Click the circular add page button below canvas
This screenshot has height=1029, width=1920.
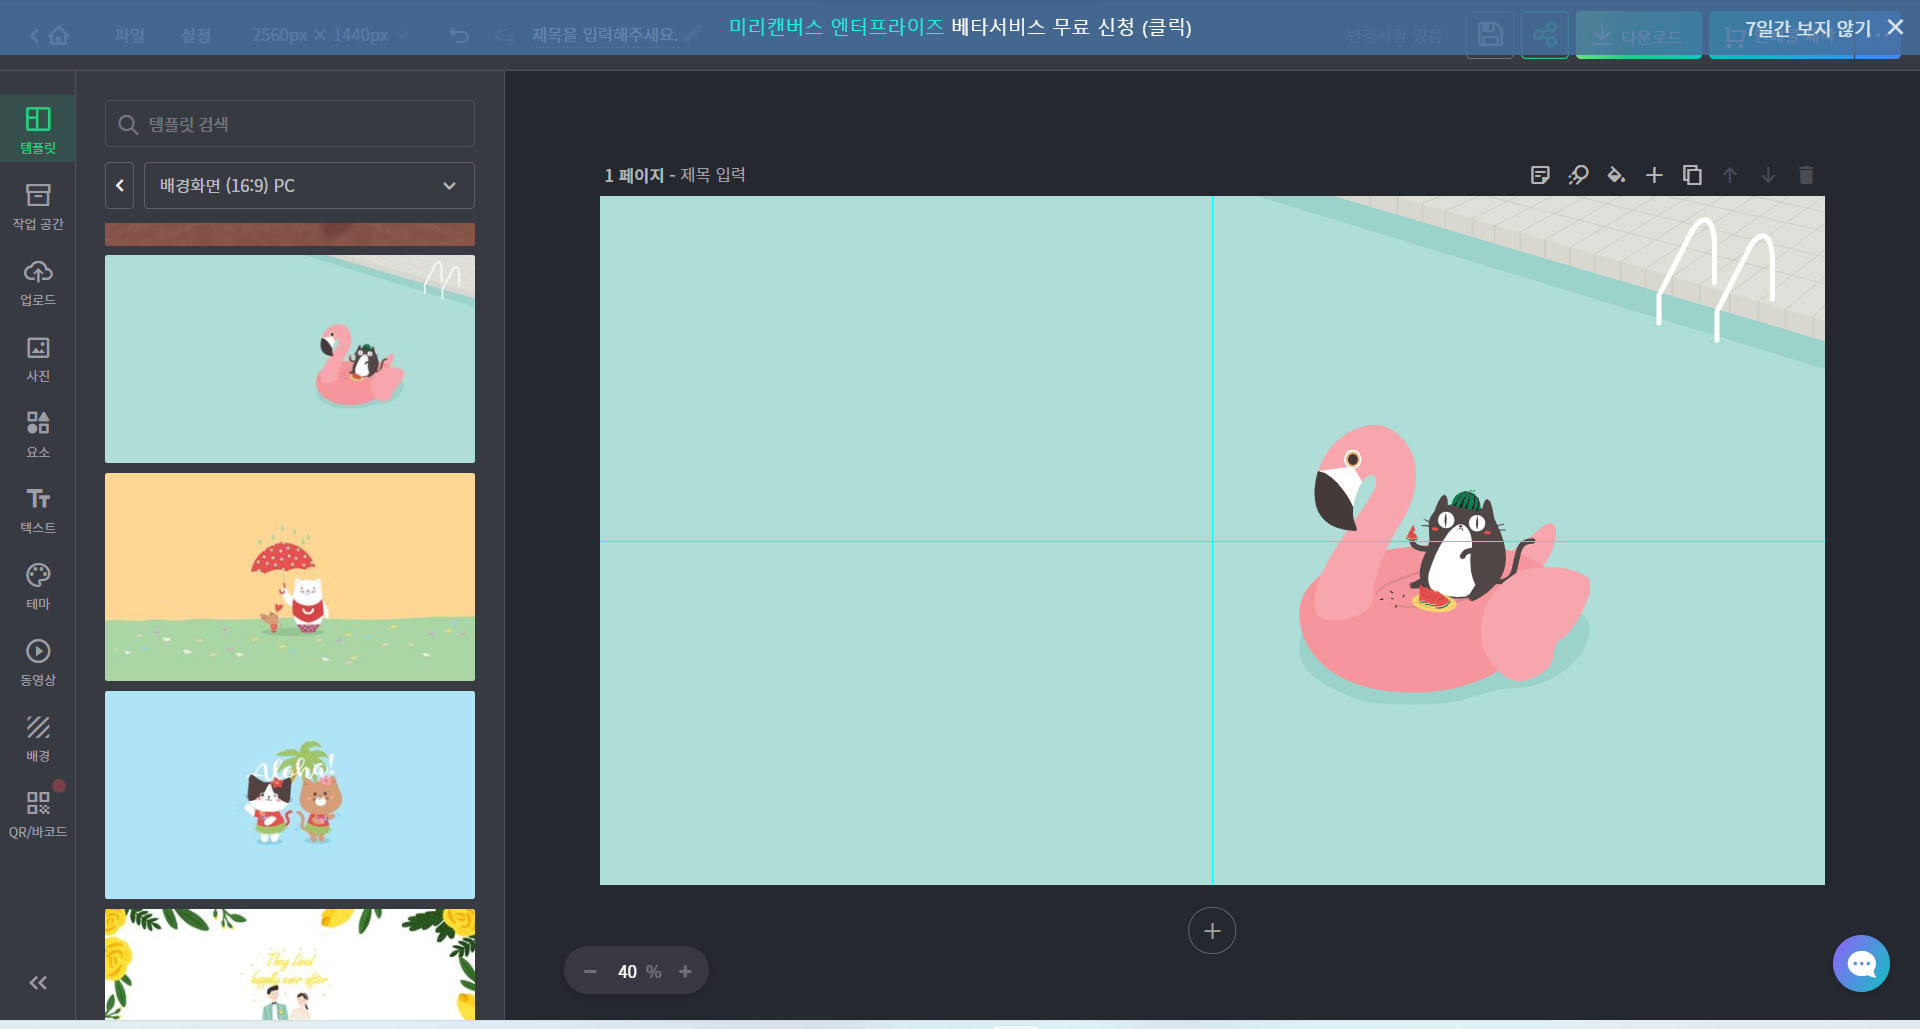click(1212, 931)
